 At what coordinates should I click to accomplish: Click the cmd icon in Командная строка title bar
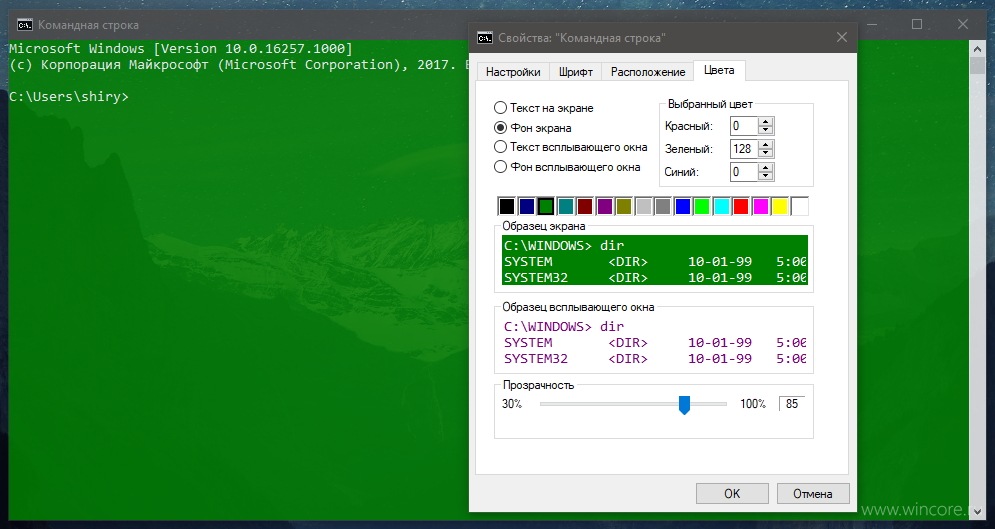25,25
